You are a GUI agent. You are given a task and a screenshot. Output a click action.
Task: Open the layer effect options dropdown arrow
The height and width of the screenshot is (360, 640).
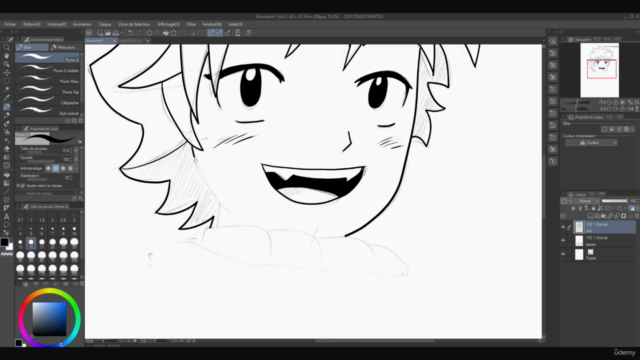[x=632, y=129]
